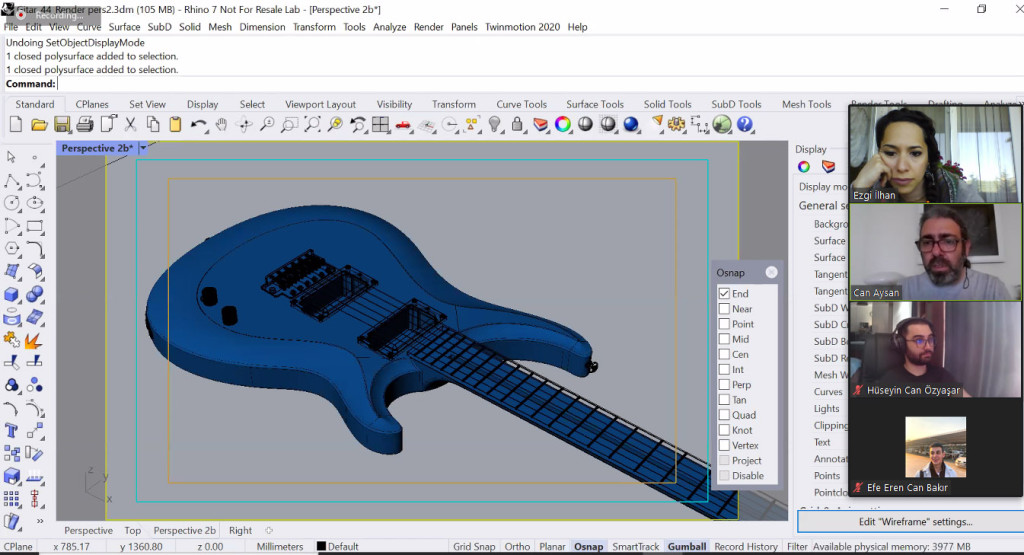The image size is (1024, 555).
Task: Toggle Gumball in the status bar
Action: (x=687, y=547)
